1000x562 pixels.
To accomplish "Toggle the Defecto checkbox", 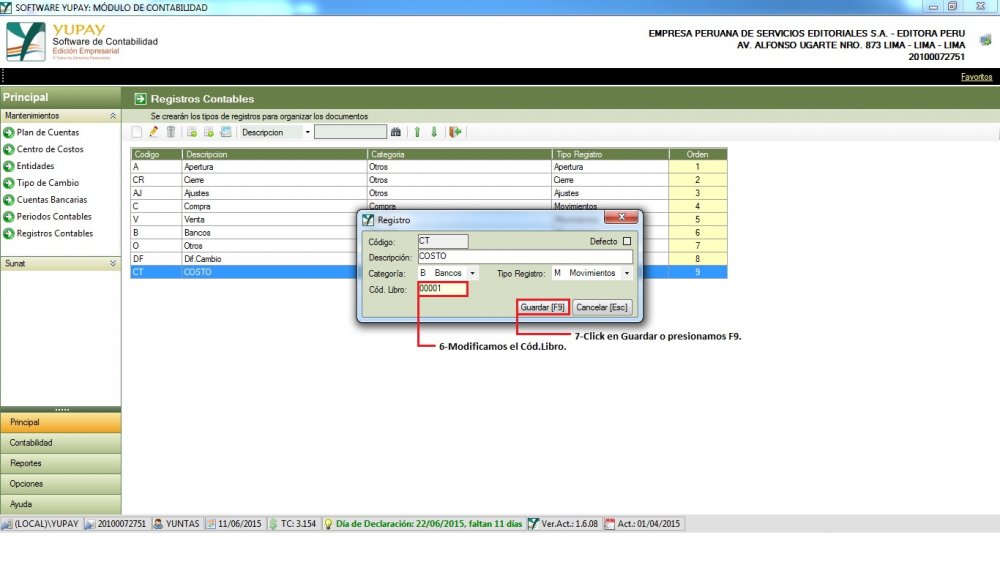I will 627,241.
